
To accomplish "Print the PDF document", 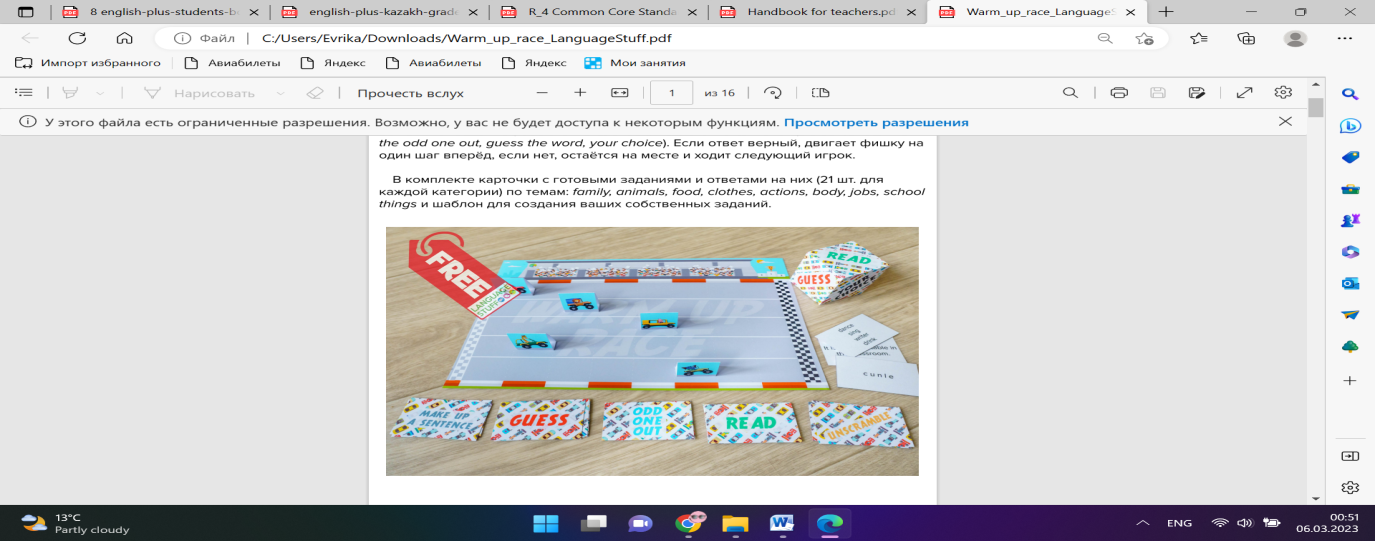I will pos(1119,92).
